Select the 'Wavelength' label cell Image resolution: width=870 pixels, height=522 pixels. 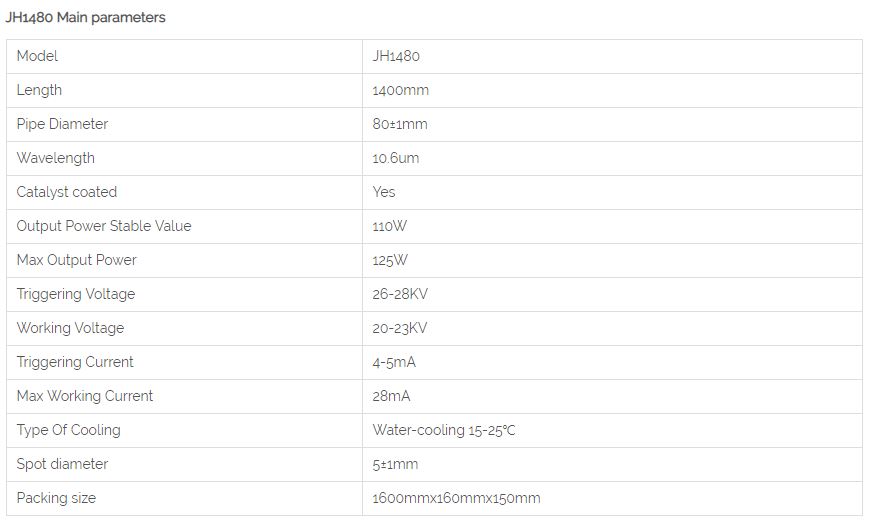pos(56,158)
